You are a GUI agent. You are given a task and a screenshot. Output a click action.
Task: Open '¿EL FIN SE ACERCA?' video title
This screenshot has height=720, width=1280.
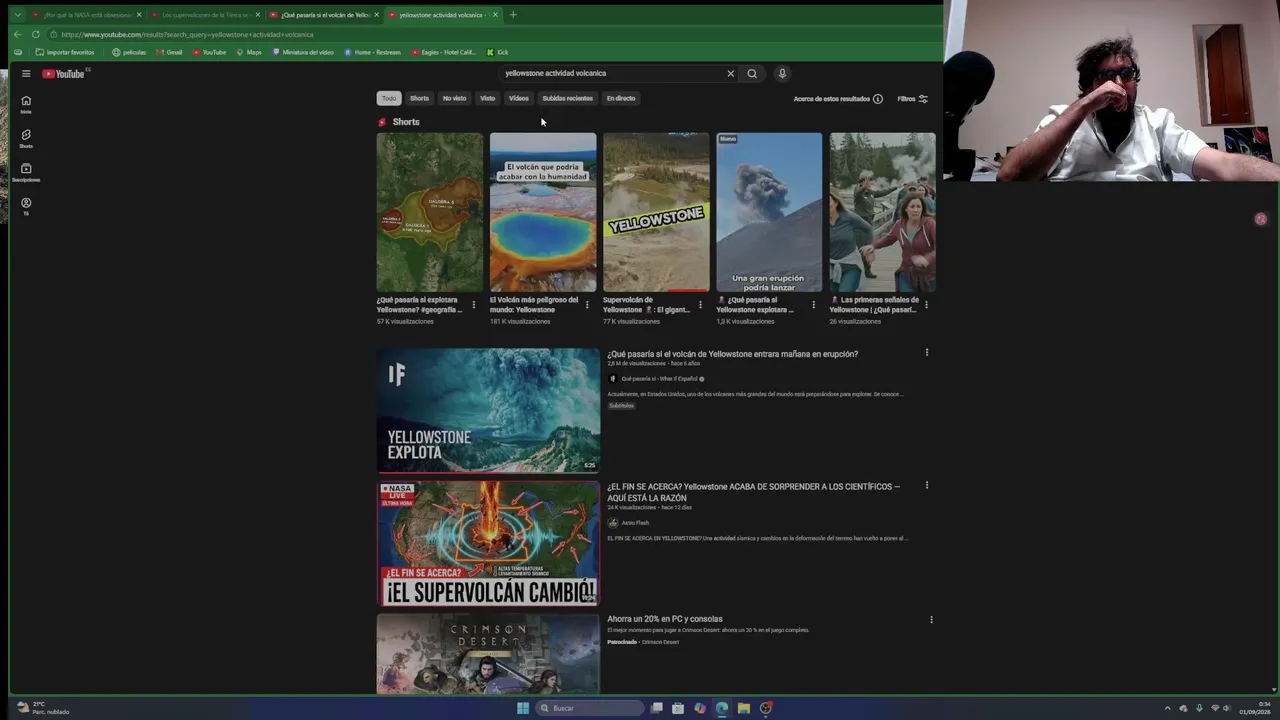click(x=753, y=492)
